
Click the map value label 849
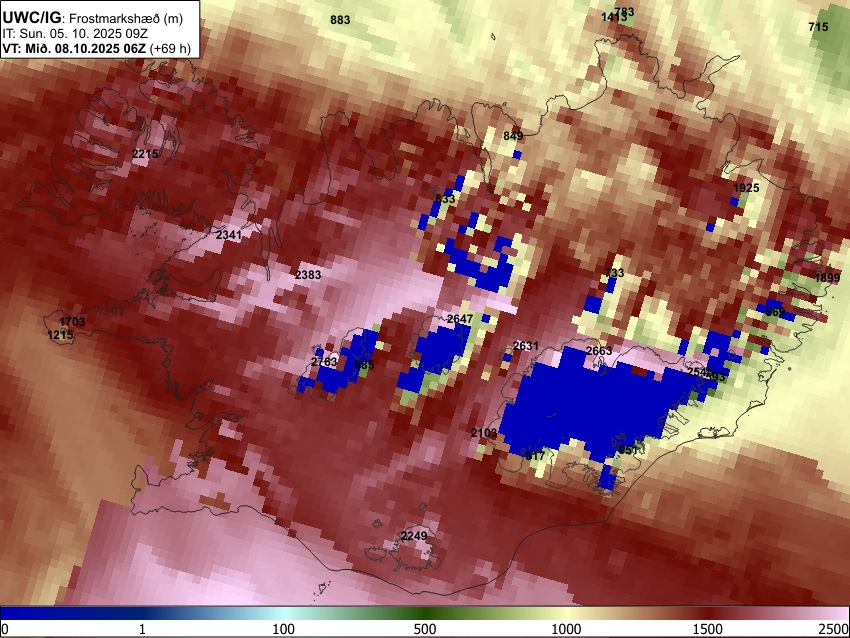tap(513, 136)
